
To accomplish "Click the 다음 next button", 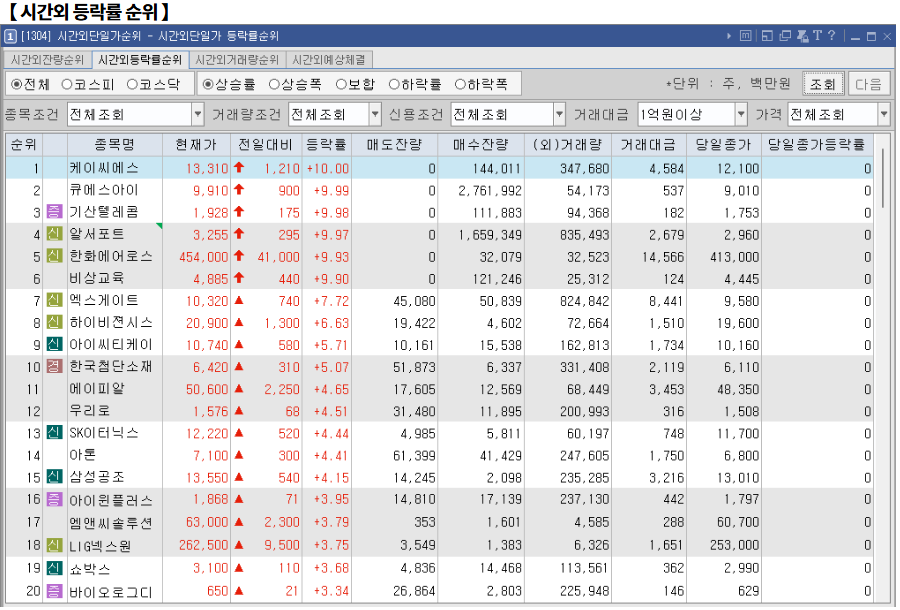I will [868, 83].
